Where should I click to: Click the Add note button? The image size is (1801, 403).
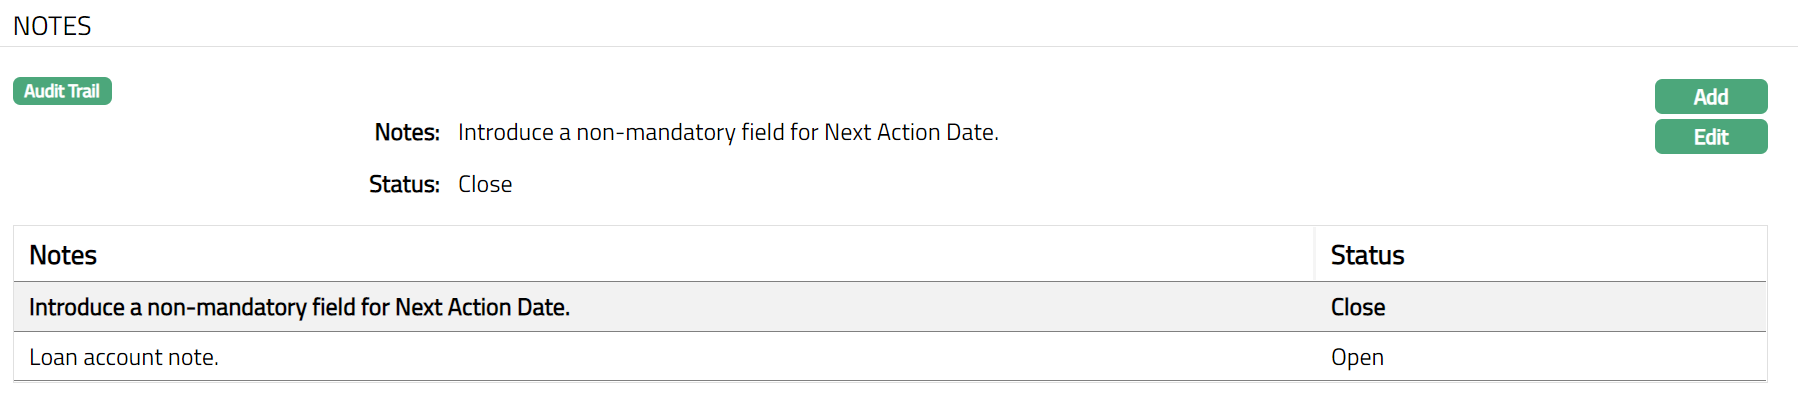tap(1710, 97)
